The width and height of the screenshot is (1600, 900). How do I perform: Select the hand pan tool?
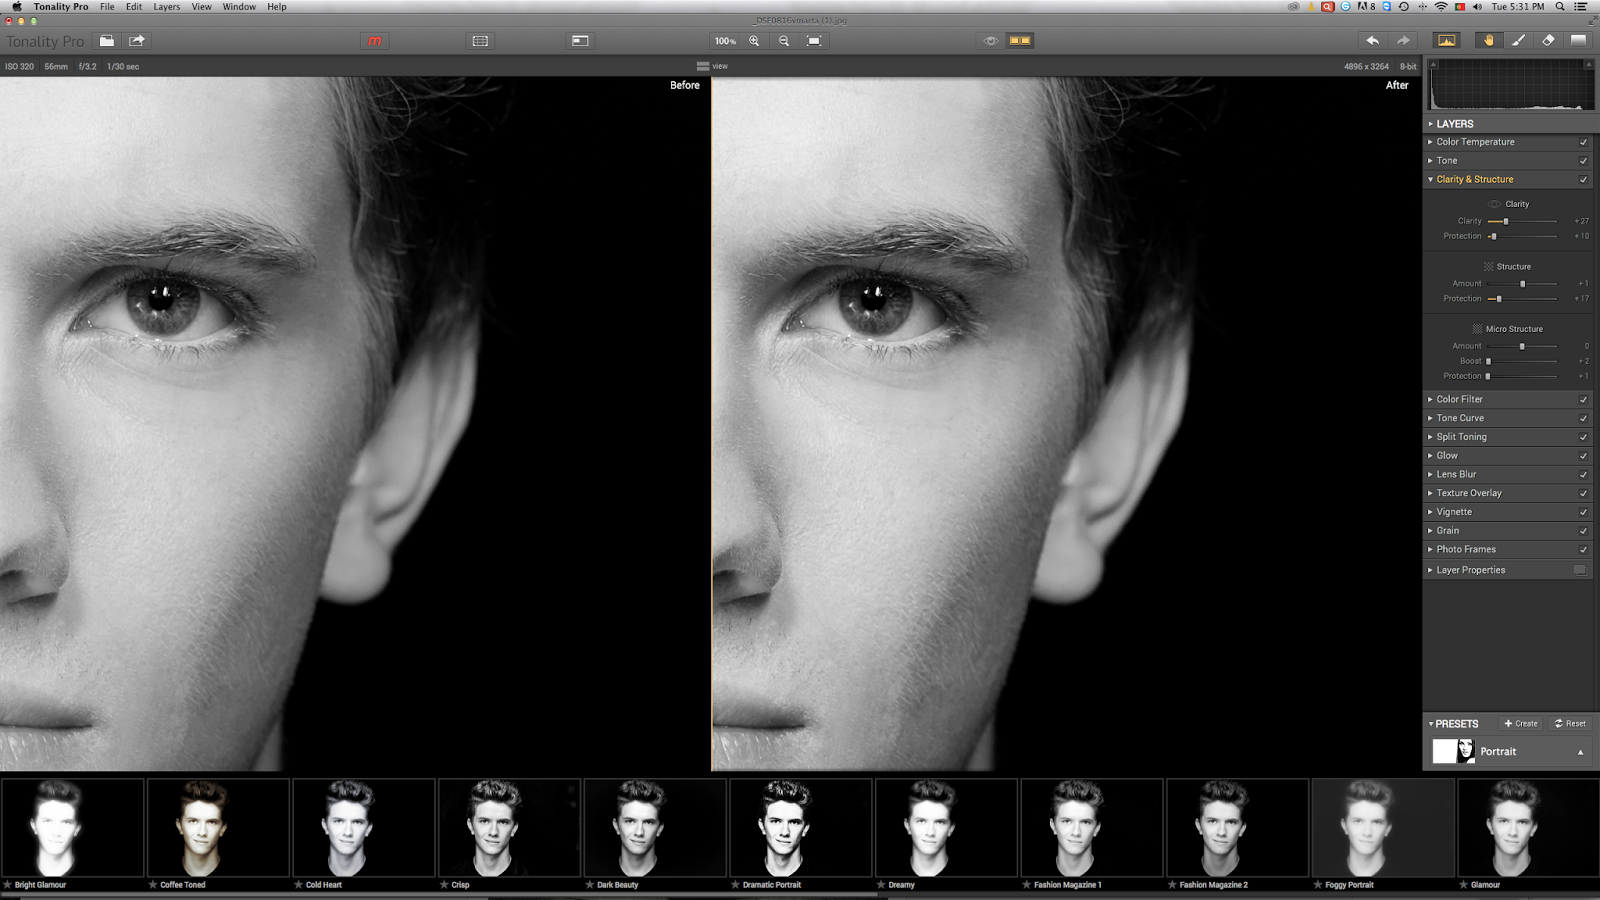coord(1488,41)
